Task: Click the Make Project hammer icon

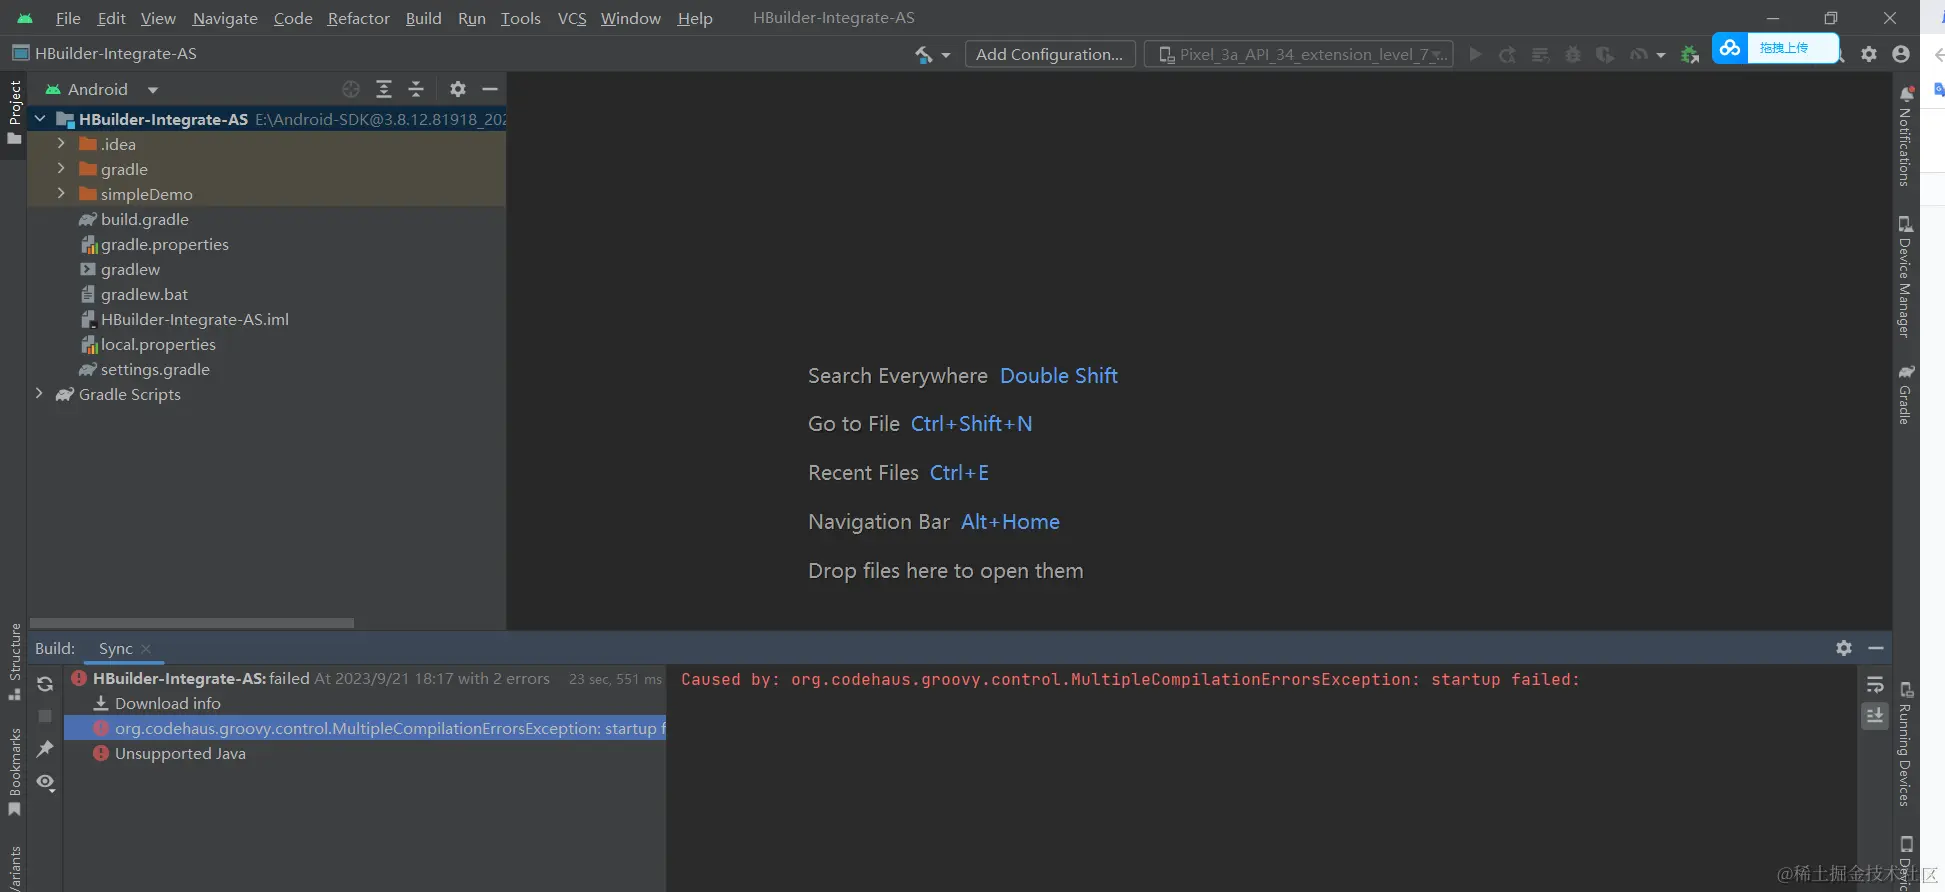Action: click(923, 55)
